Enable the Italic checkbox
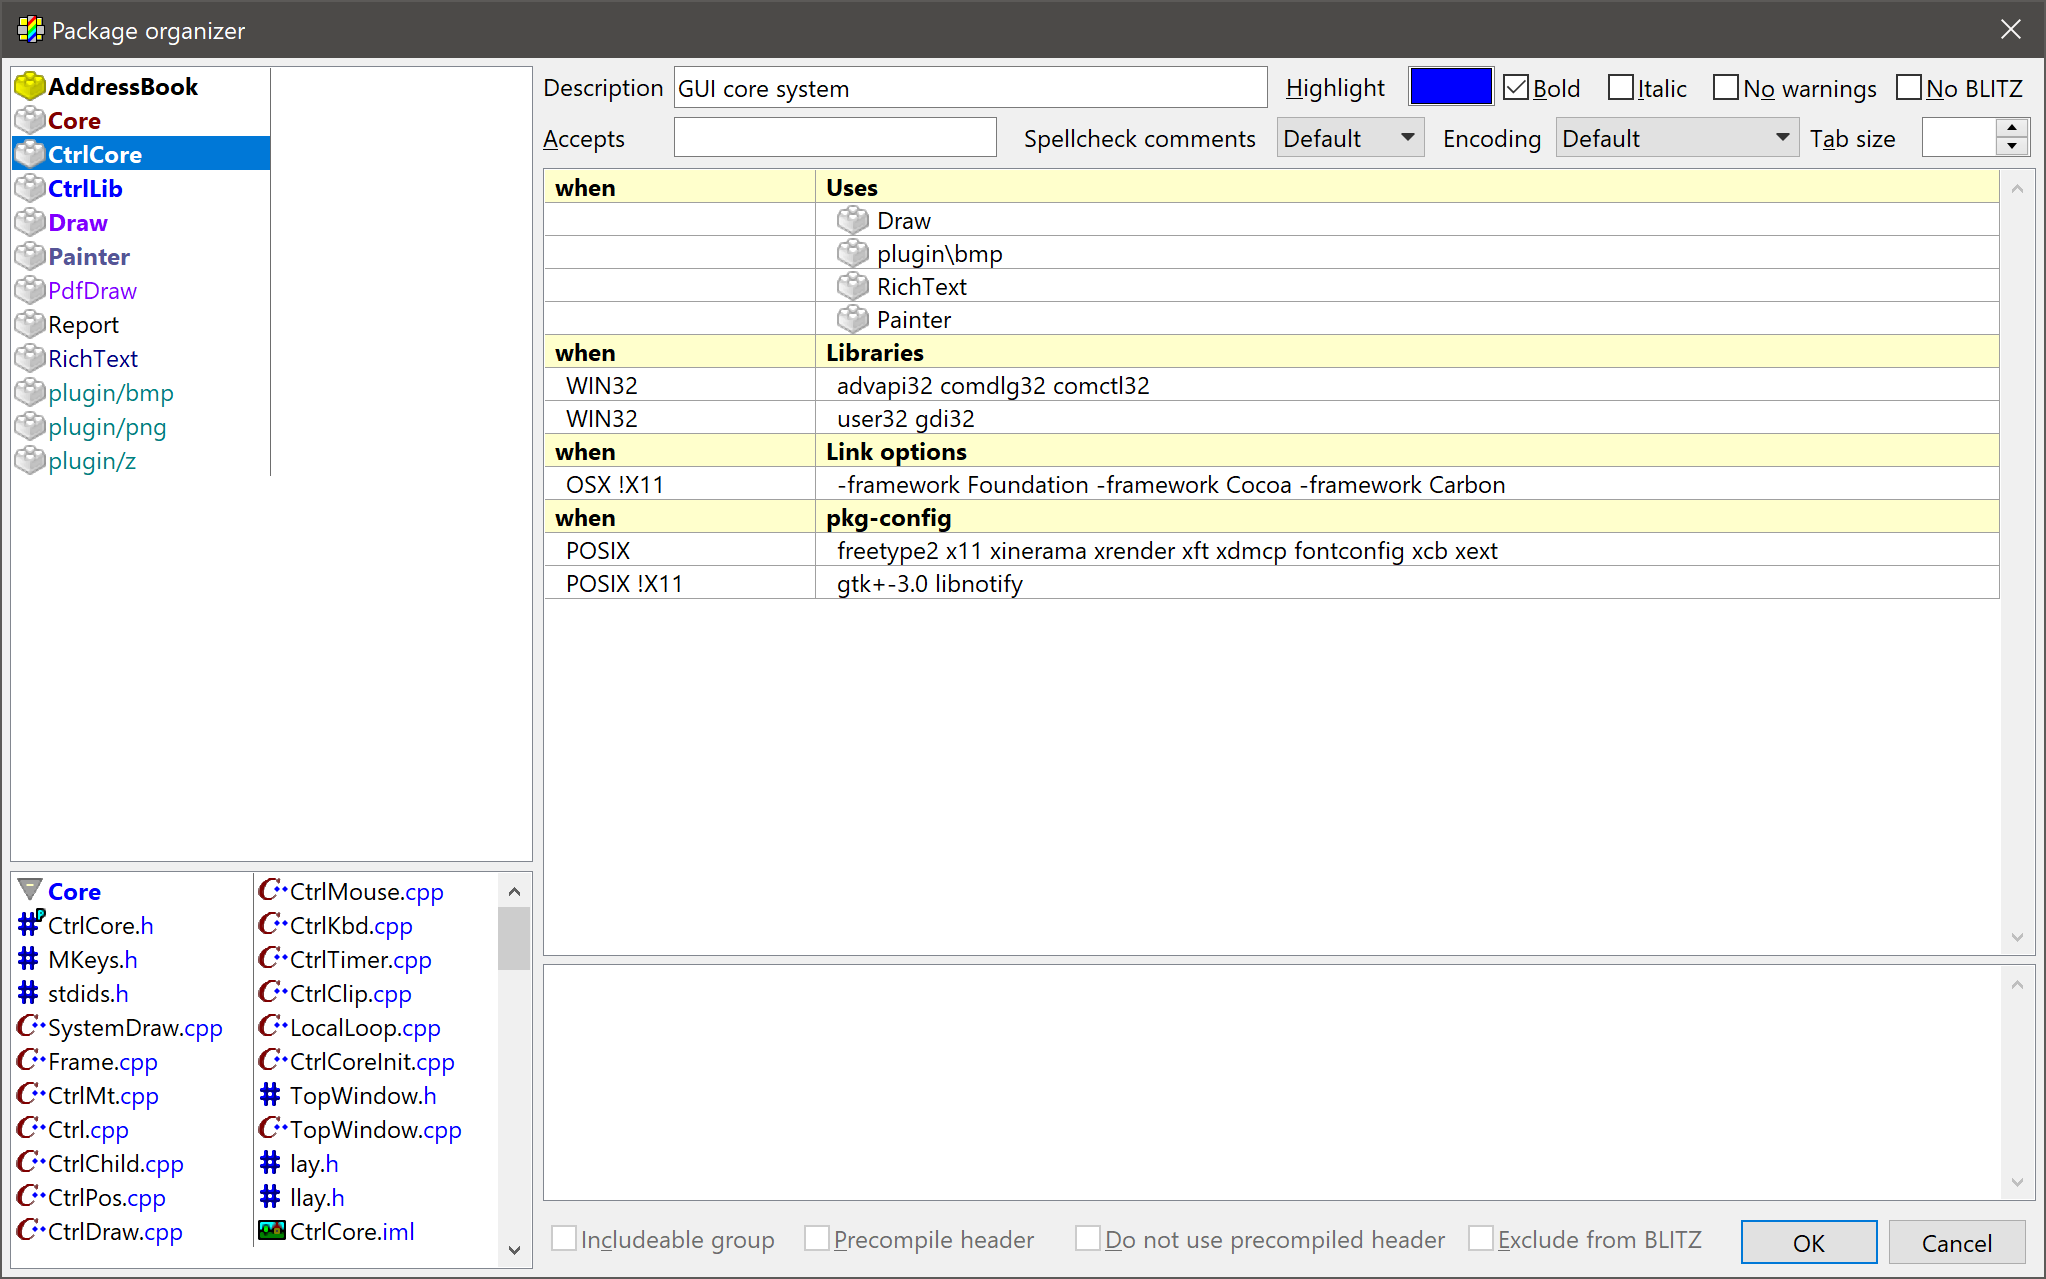Screen dimensions: 2046x1279 click(1621, 88)
